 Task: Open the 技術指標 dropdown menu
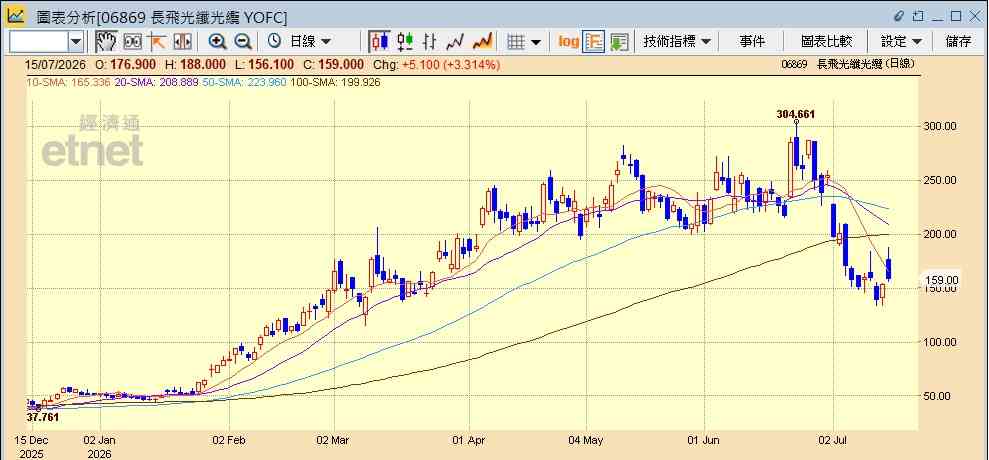pos(677,42)
